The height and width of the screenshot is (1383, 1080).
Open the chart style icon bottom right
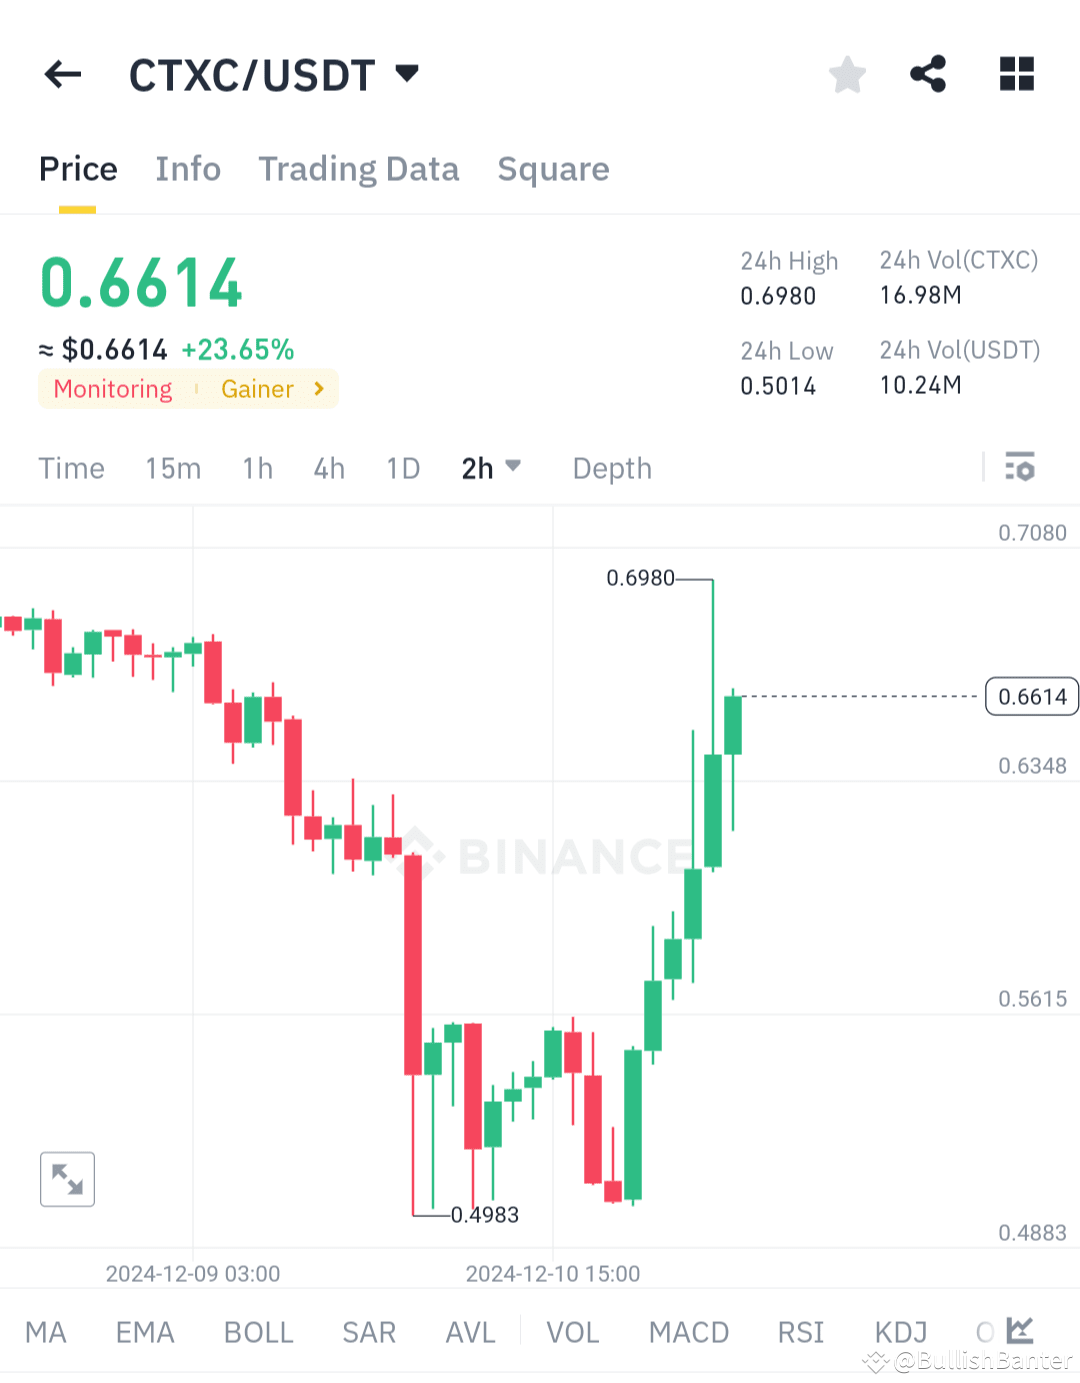[x=1021, y=1331]
